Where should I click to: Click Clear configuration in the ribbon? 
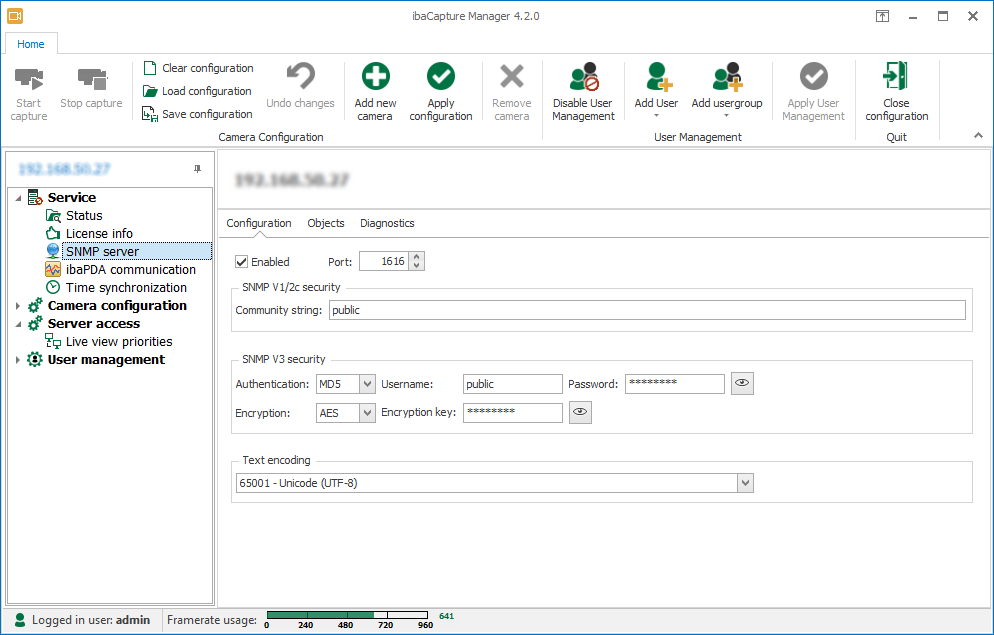pyautogui.click(x=198, y=68)
